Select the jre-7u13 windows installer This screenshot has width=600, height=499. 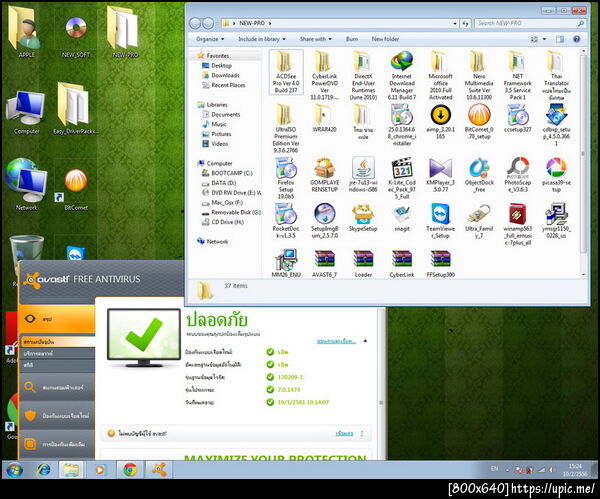[363, 175]
